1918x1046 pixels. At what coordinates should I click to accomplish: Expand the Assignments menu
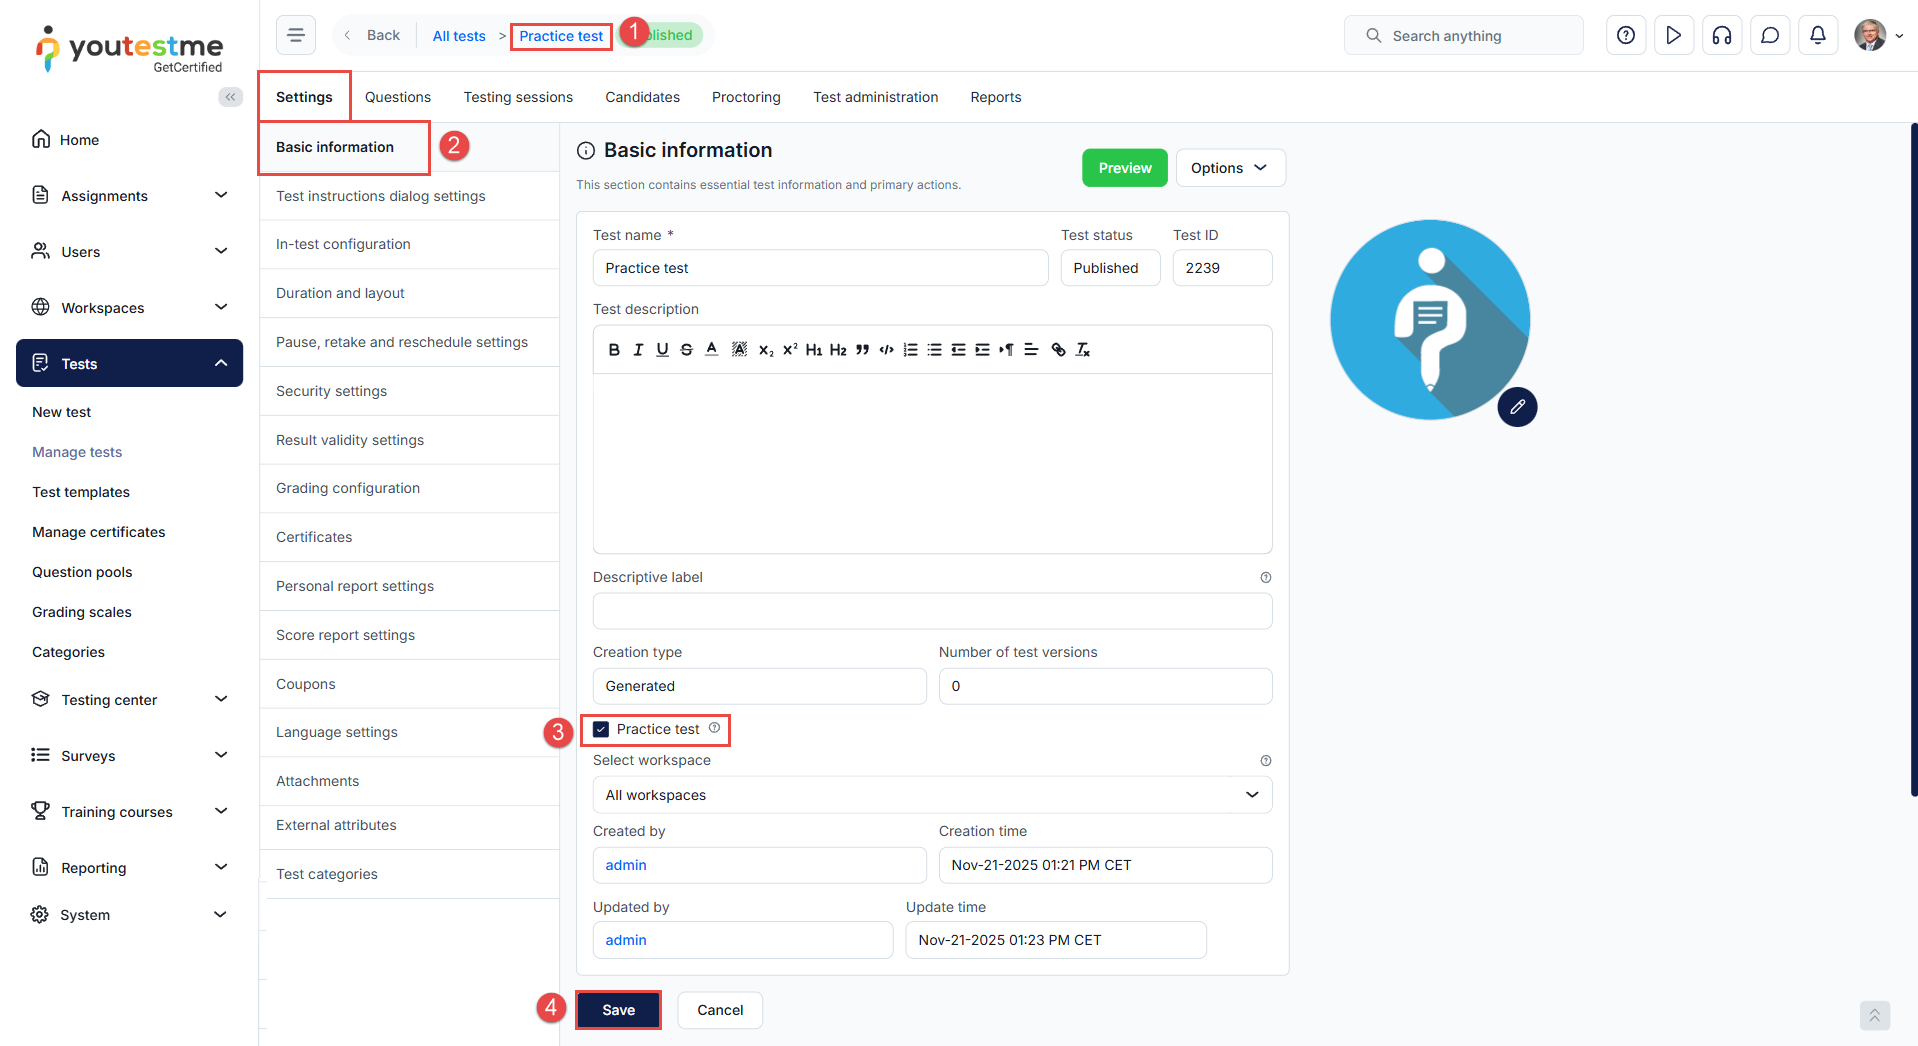(x=130, y=196)
